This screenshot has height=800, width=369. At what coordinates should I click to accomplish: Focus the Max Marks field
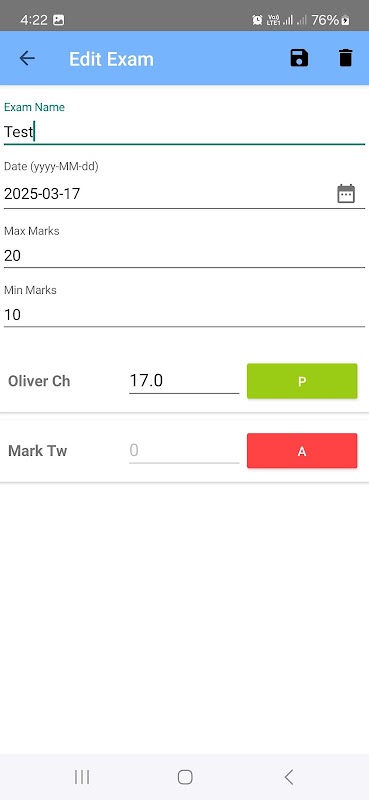(184, 255)
